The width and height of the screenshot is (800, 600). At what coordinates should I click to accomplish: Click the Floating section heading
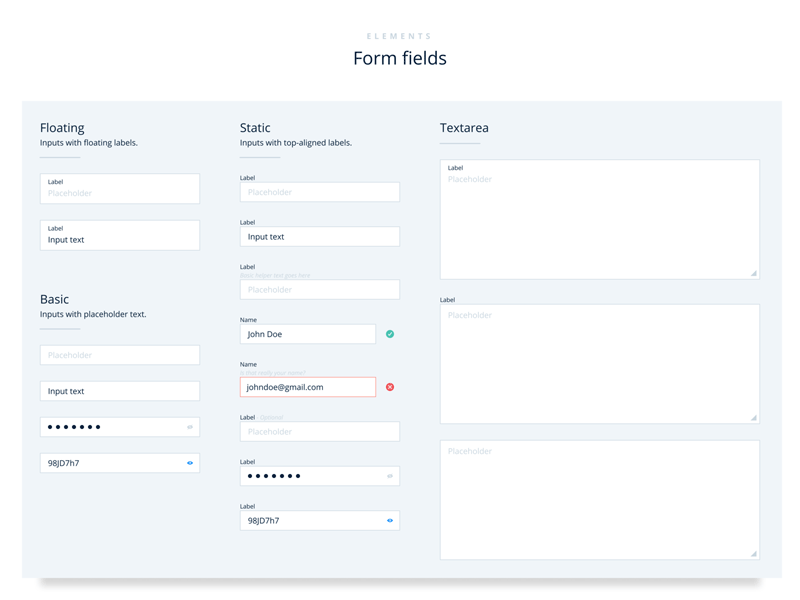click(x=62, y=127)
